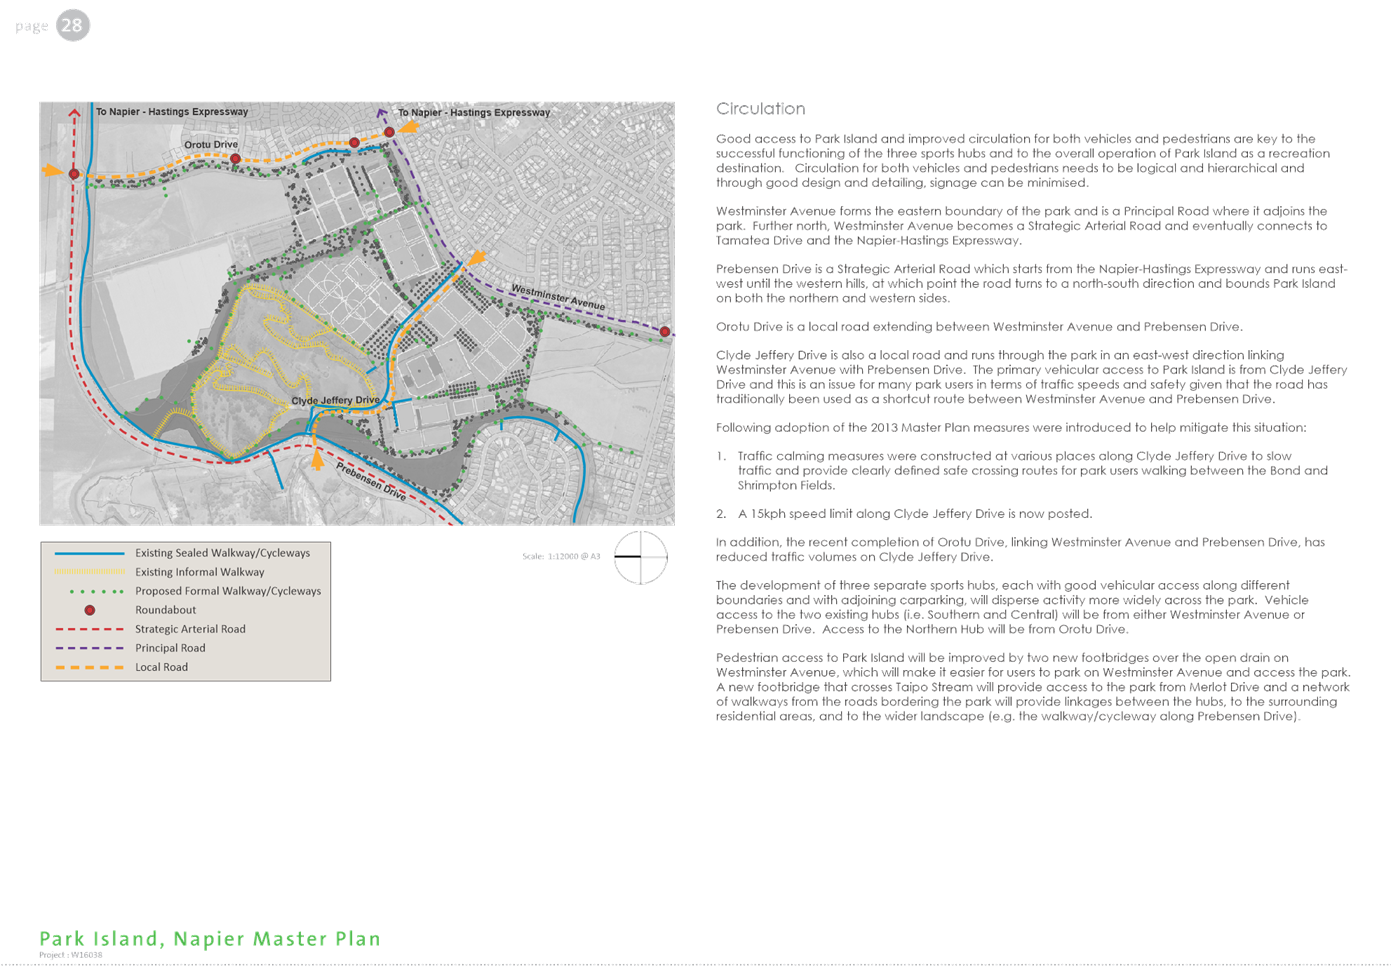Click the 'Orotu Drive' label on the map

click(x=211, y=145)
